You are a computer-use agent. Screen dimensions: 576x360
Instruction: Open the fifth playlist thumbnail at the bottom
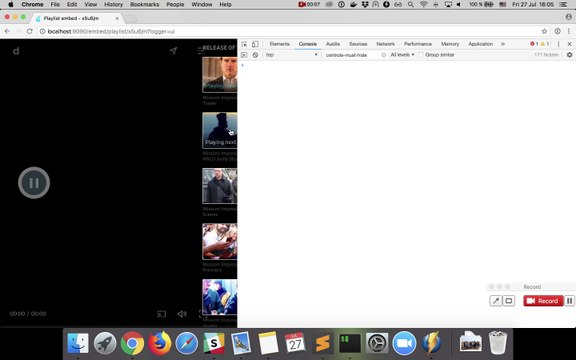[220, 297]
